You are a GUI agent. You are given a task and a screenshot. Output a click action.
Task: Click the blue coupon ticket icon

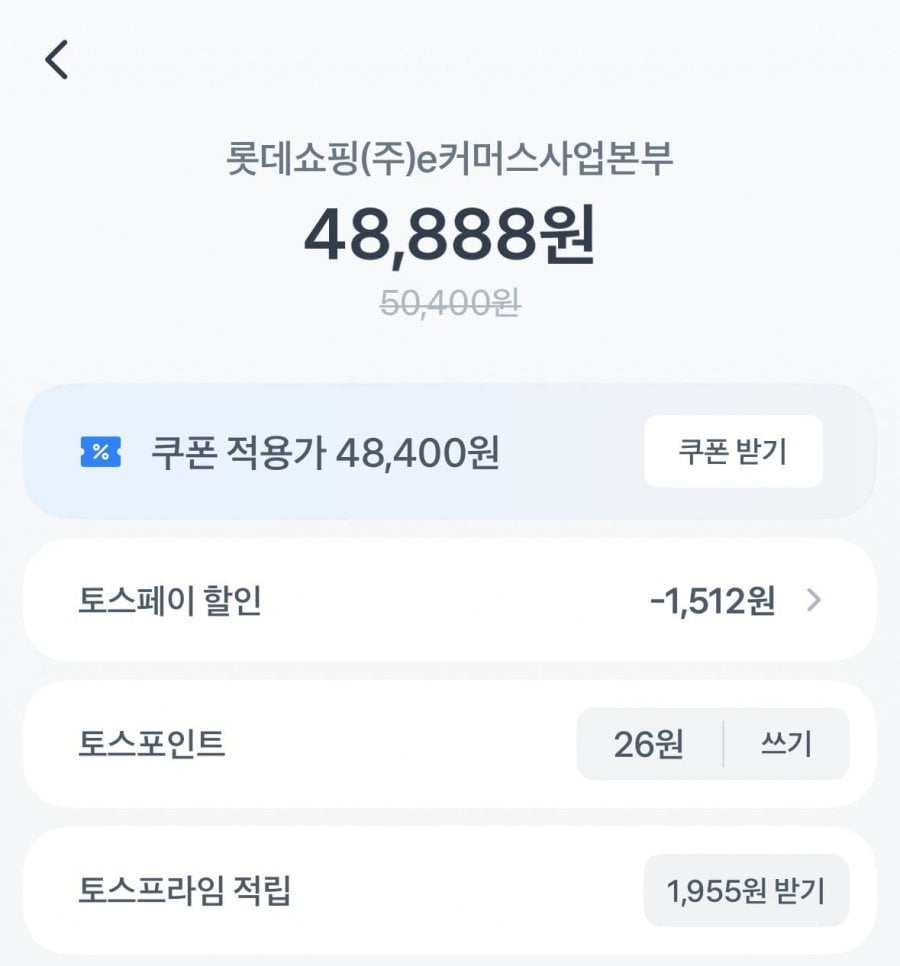[x=100, y=452]
